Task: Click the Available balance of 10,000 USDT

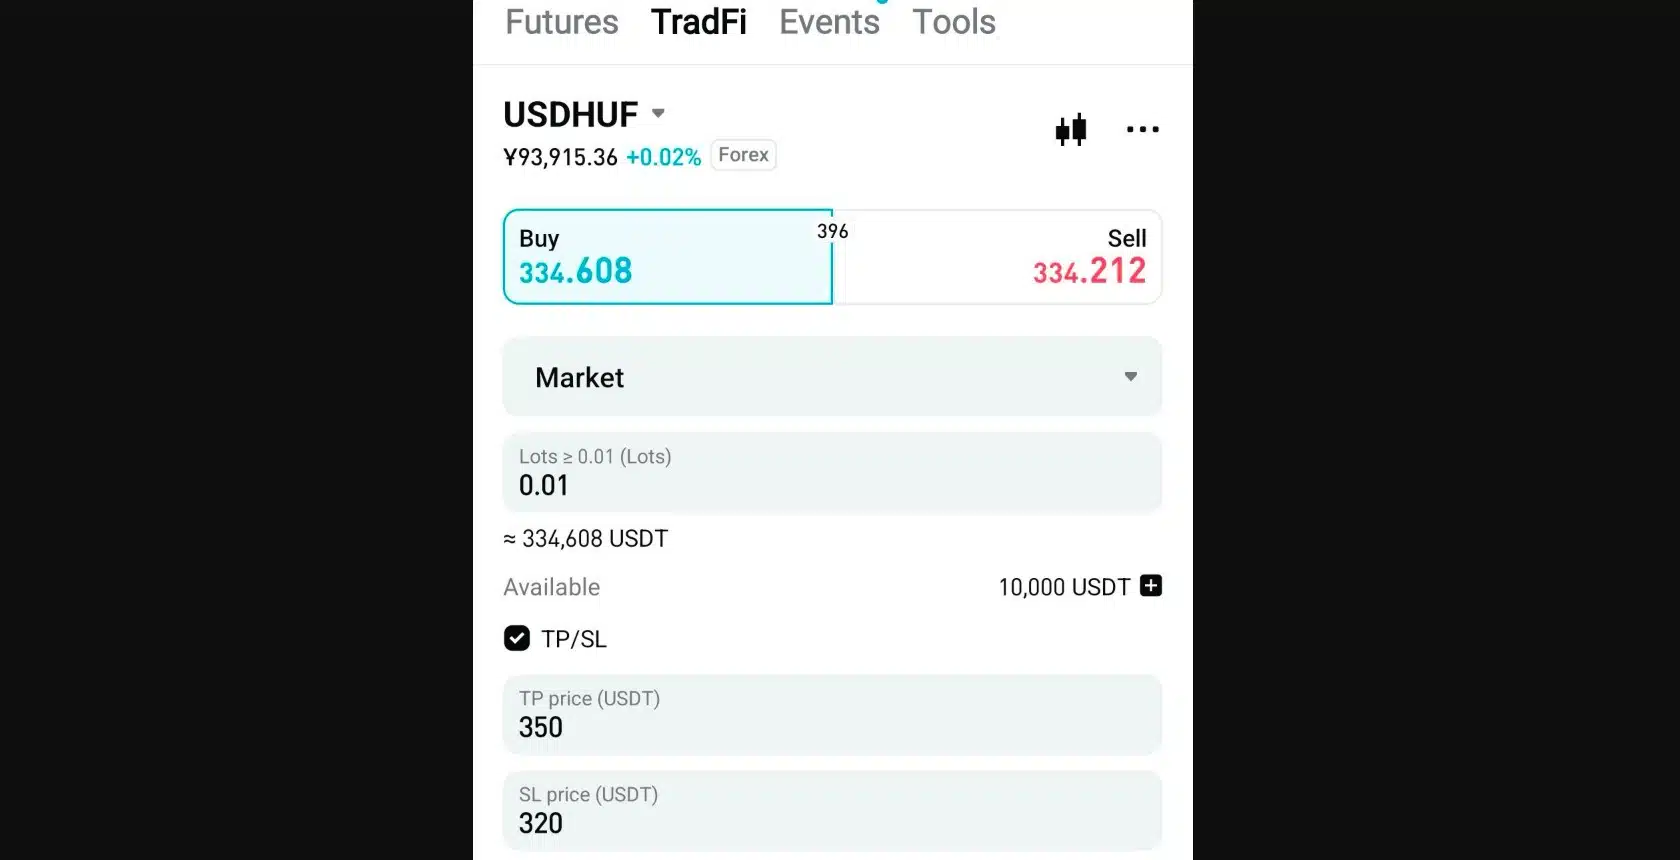Action: click(x=1063, y=587)
